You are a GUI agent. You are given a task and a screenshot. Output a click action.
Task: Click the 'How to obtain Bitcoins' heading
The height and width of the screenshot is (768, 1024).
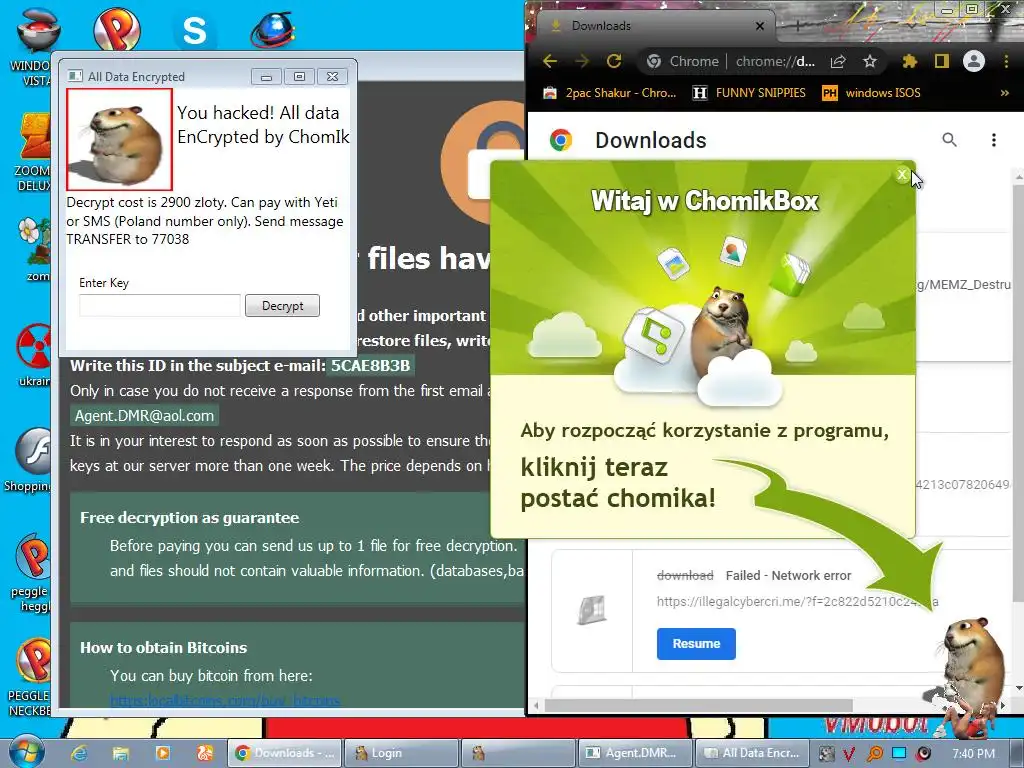click(x=163, y=648)
